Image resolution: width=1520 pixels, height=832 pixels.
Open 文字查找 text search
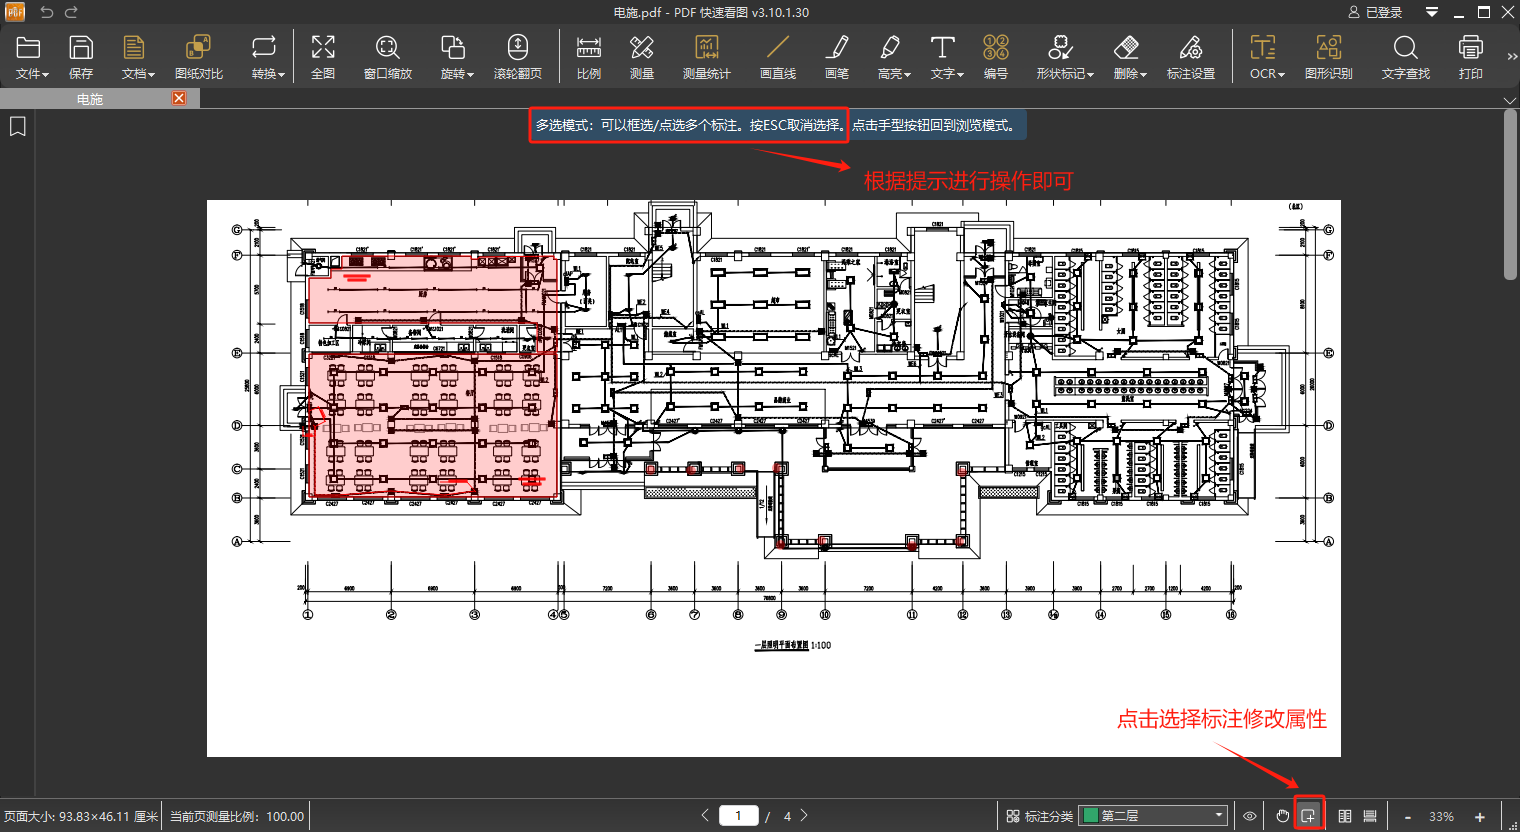pos(1406,57)
